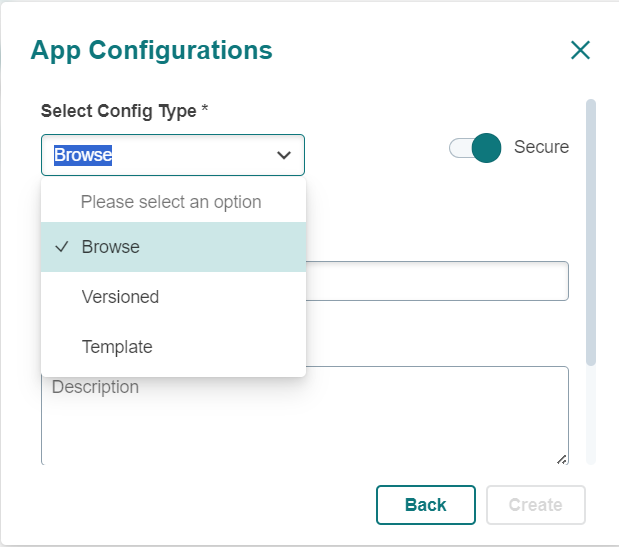The image size is (619, 547).
Task: Click the checkmark beside Browse
Action: pos(62,247)
